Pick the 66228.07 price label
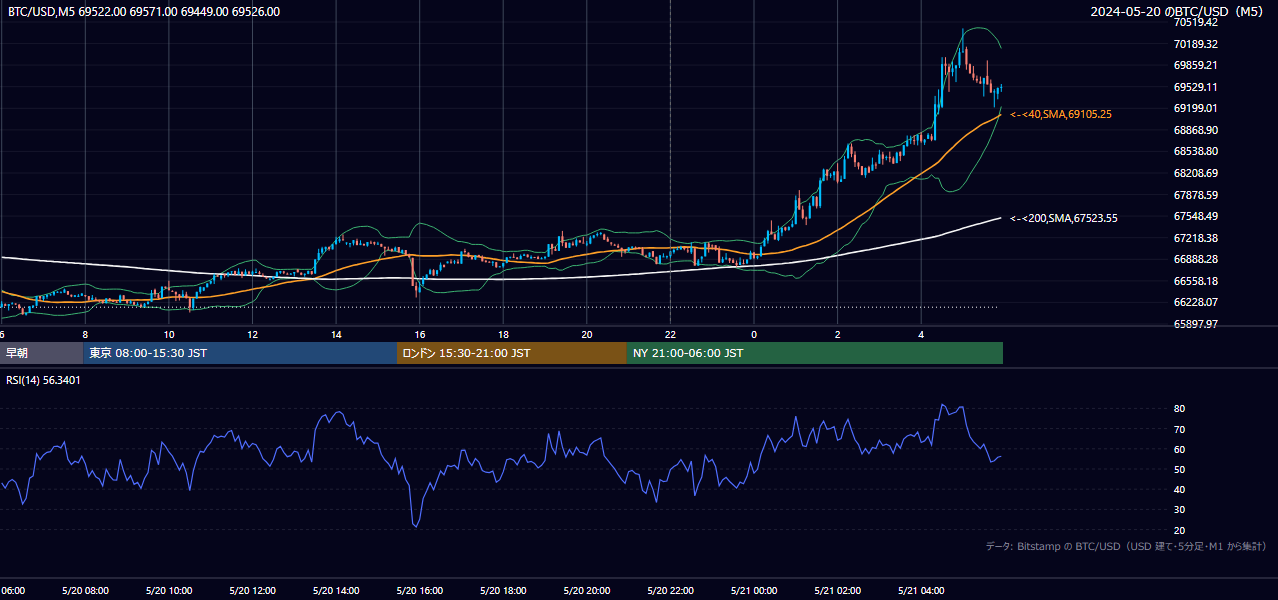 point(1196,302)
